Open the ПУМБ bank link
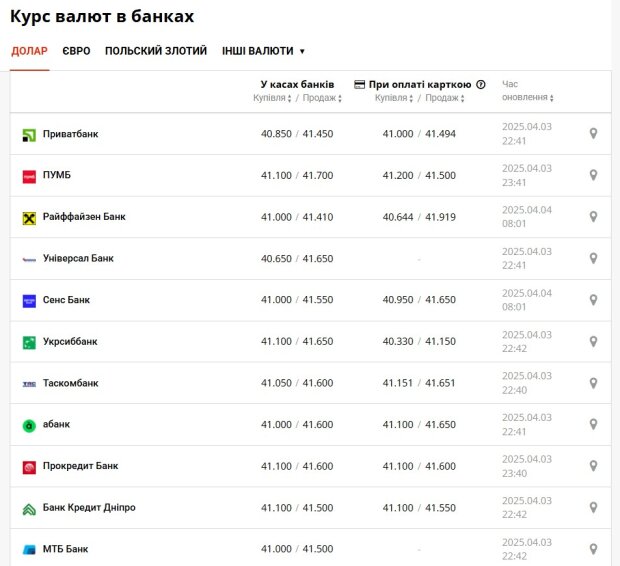Screen dimensions: 620x566 [57, 175]
